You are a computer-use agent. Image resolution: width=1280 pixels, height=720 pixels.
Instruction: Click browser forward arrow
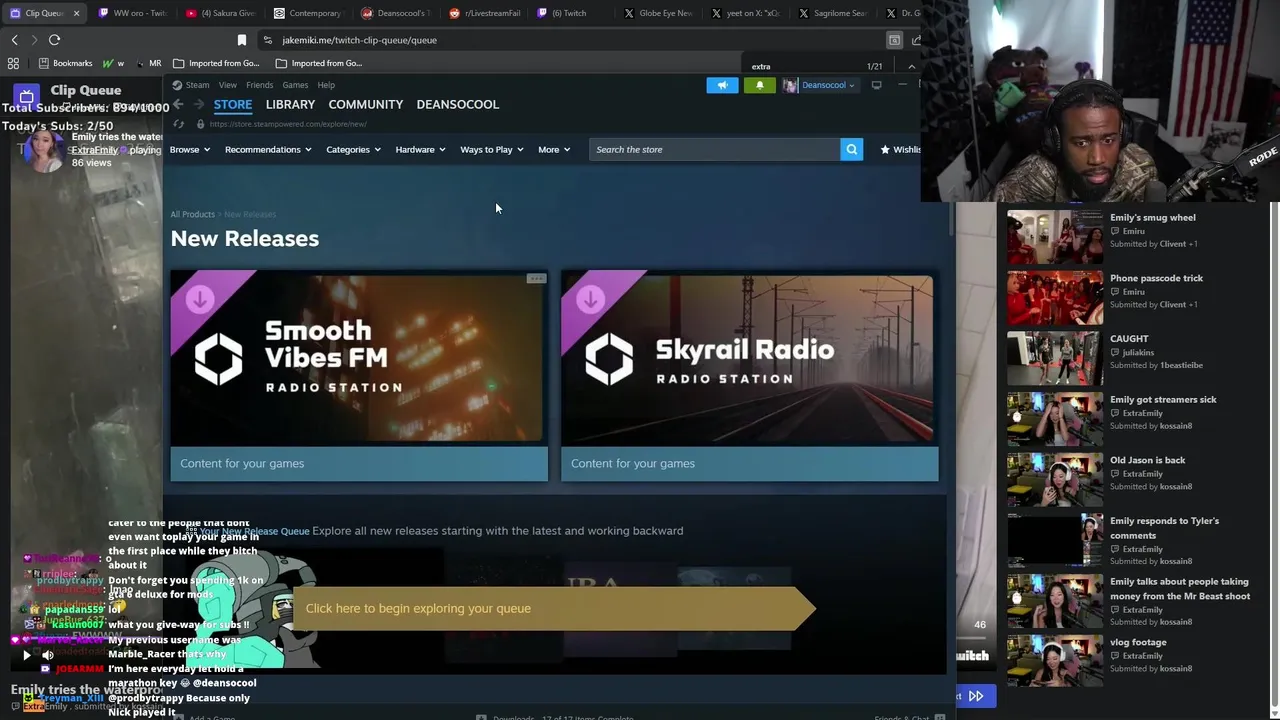[x=34, y=40]
